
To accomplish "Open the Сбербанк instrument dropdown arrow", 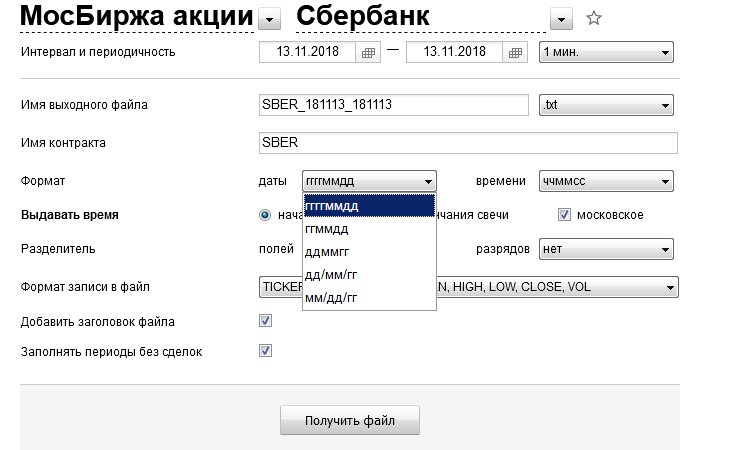I will coord(561,20).
